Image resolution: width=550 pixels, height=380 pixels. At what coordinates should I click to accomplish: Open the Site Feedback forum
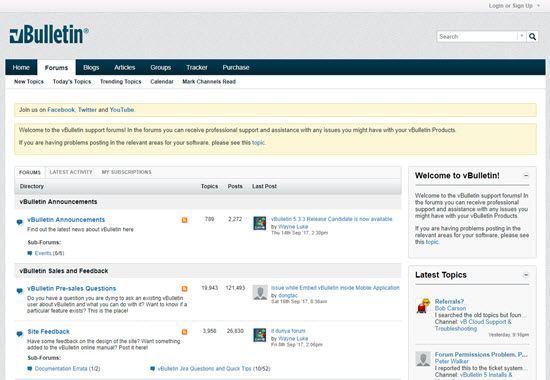pyautogui.click(x=48, y=332)
